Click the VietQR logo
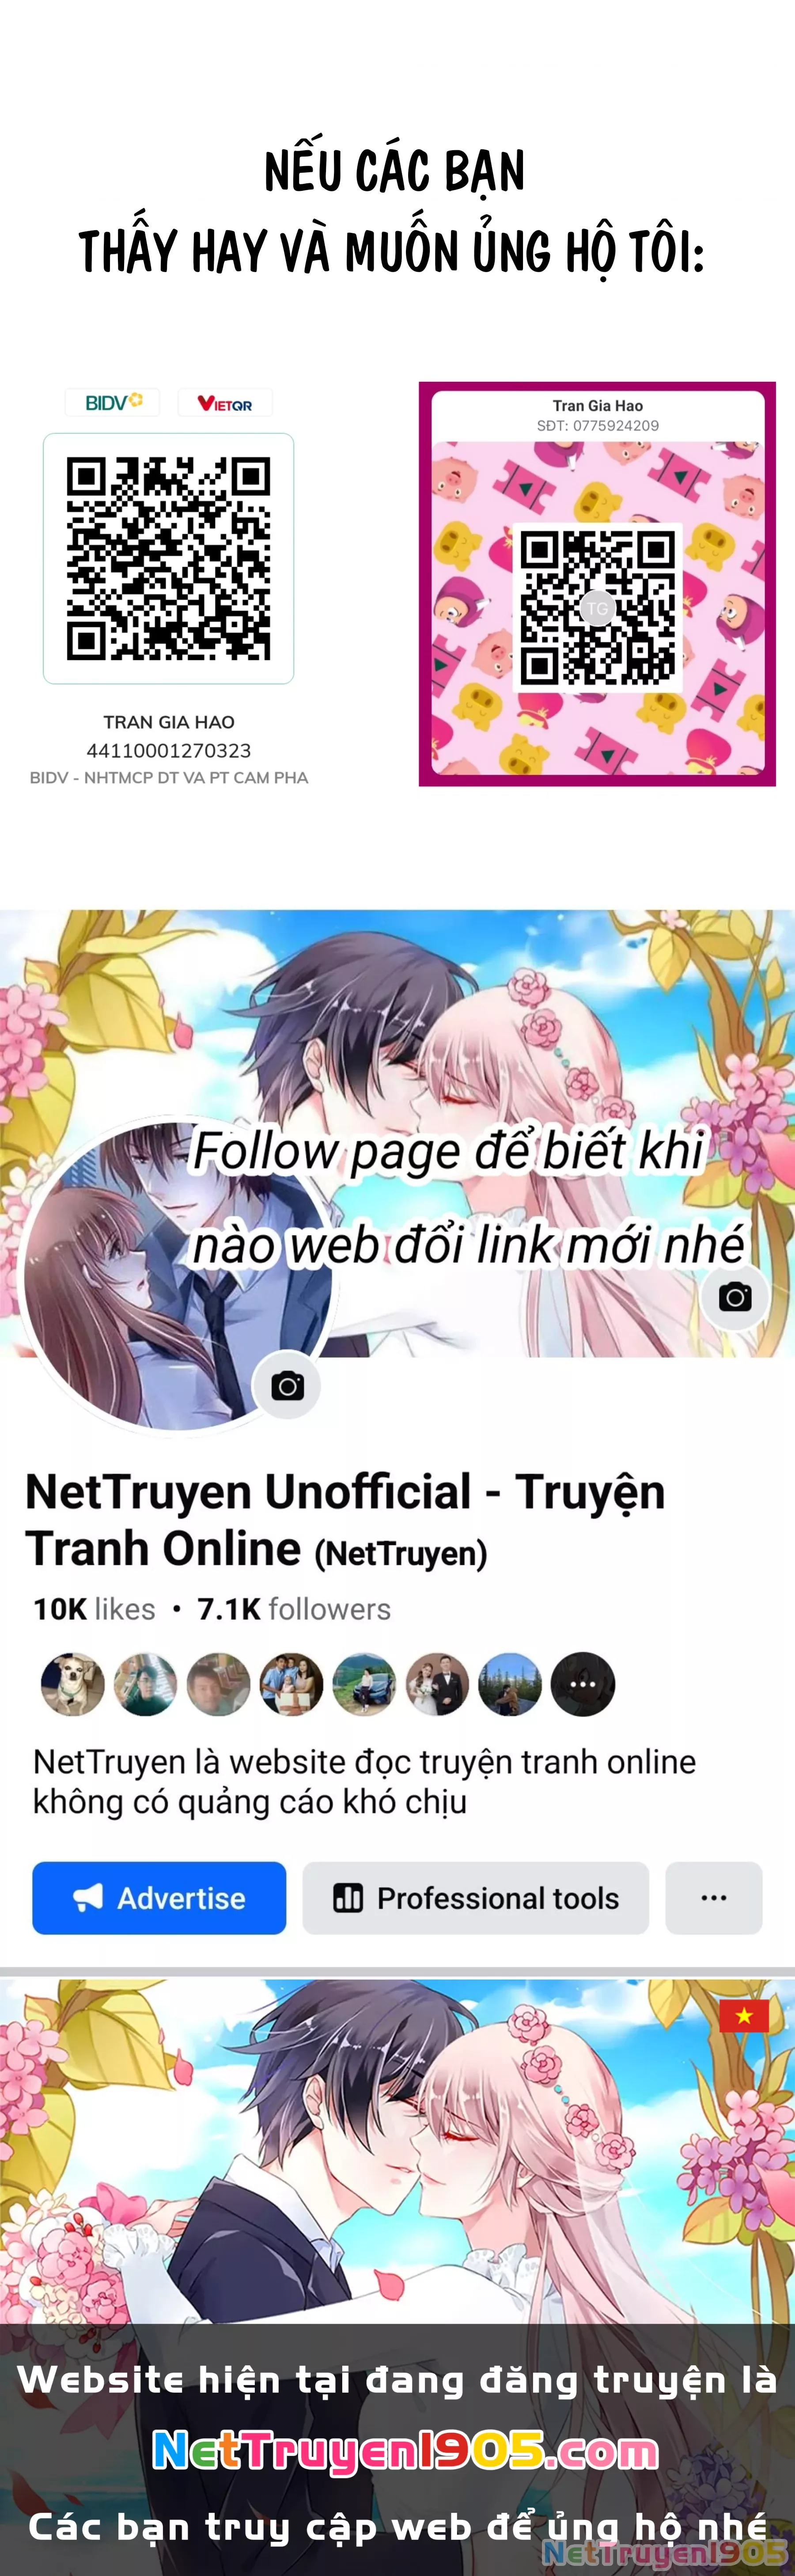 pyautogui.click(x=225, y=403)
